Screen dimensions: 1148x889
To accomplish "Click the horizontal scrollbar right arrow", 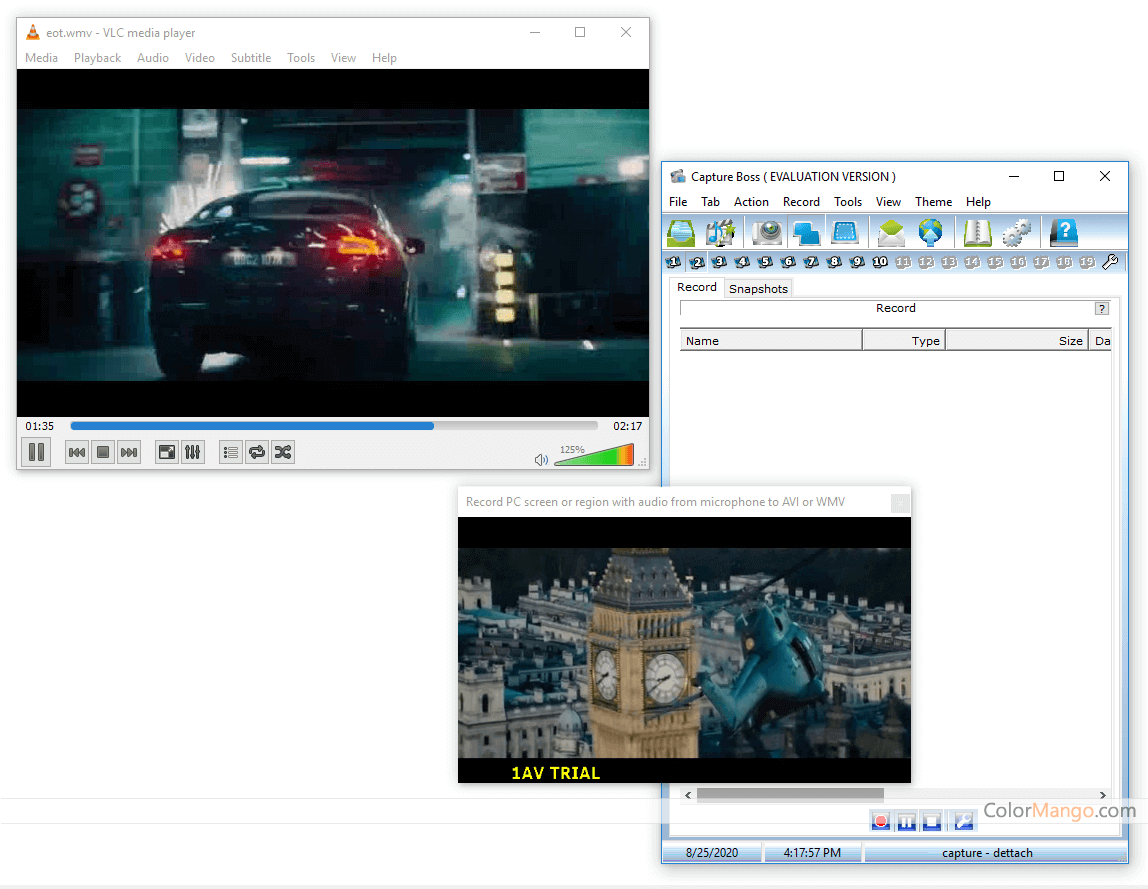I will [1103, 795].
